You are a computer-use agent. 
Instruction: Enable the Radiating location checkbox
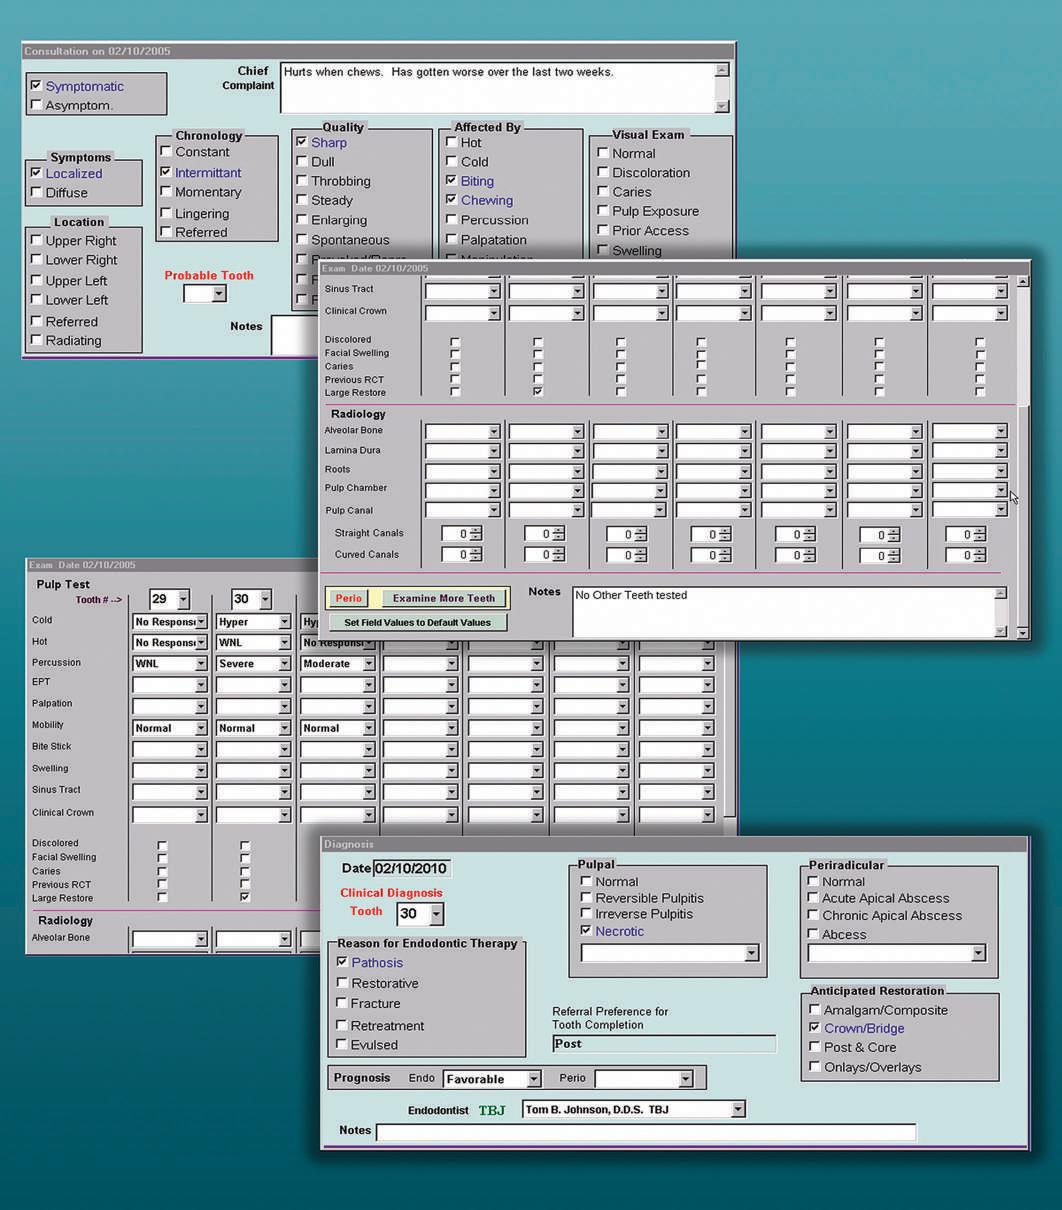point(37,340)
